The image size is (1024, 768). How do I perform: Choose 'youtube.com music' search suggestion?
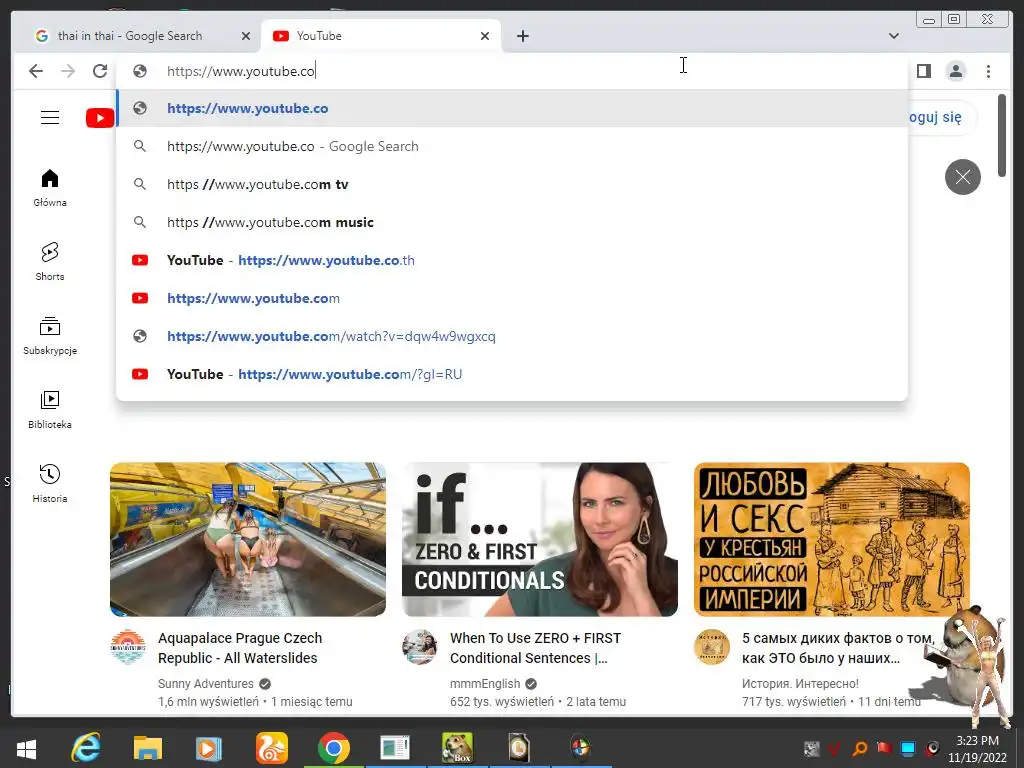coord(512,222)
